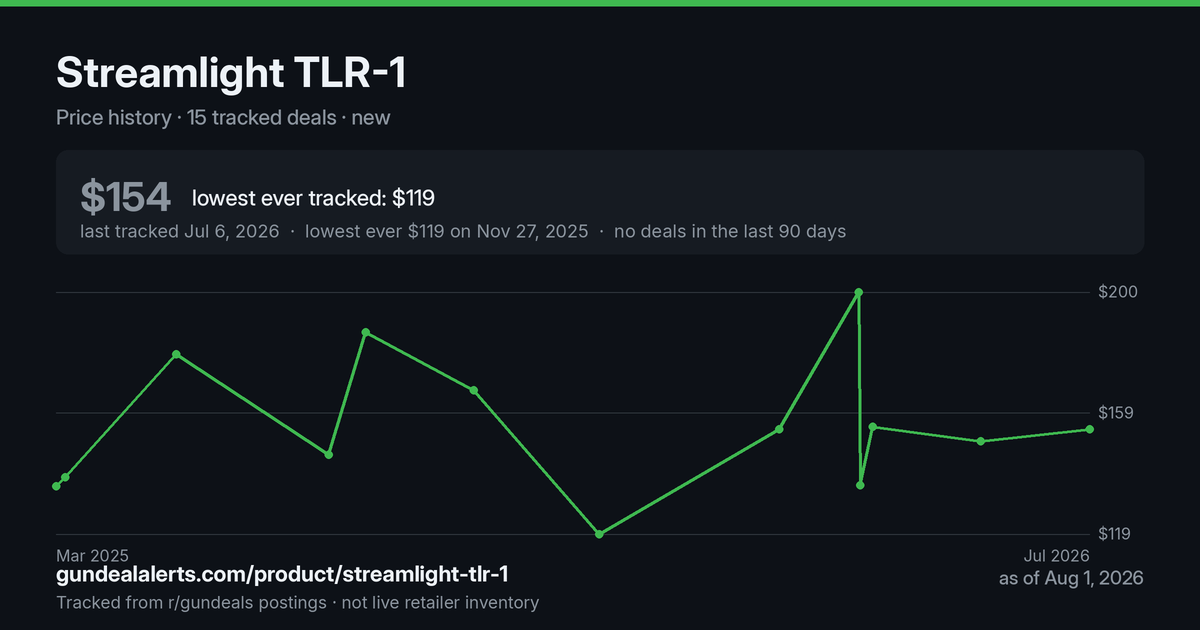Click the 'as of Aug 1, 2026' note
This screenshot has width=1200, height=630.
pyautogui.click(x=1071, y=578)
